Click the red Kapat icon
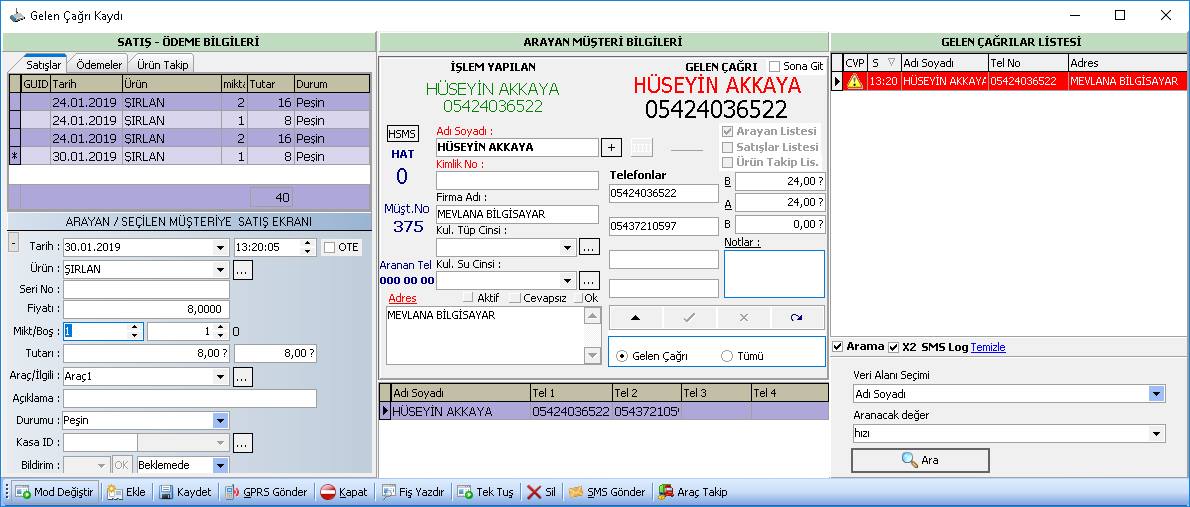Screen dimensions: 1190x507 pyautogui.click(x=328, y=492)
